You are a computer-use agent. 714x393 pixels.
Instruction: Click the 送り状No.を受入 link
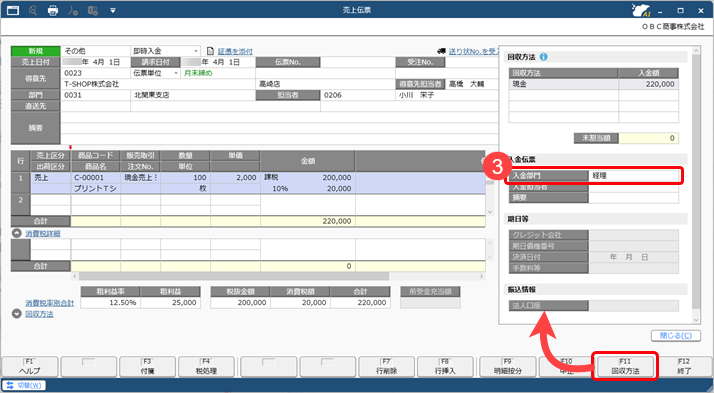click(474, 51)
